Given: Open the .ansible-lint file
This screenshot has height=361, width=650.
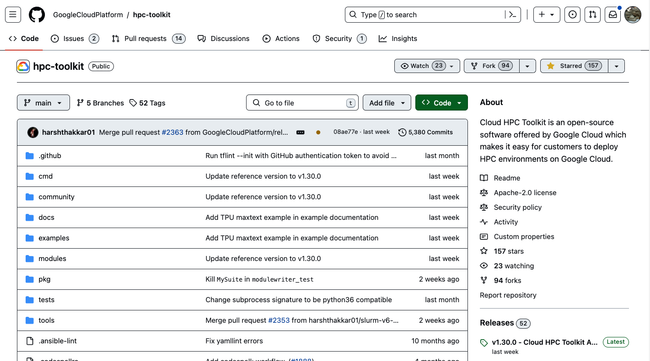Looking at the screenshot, I should point(58,341).
